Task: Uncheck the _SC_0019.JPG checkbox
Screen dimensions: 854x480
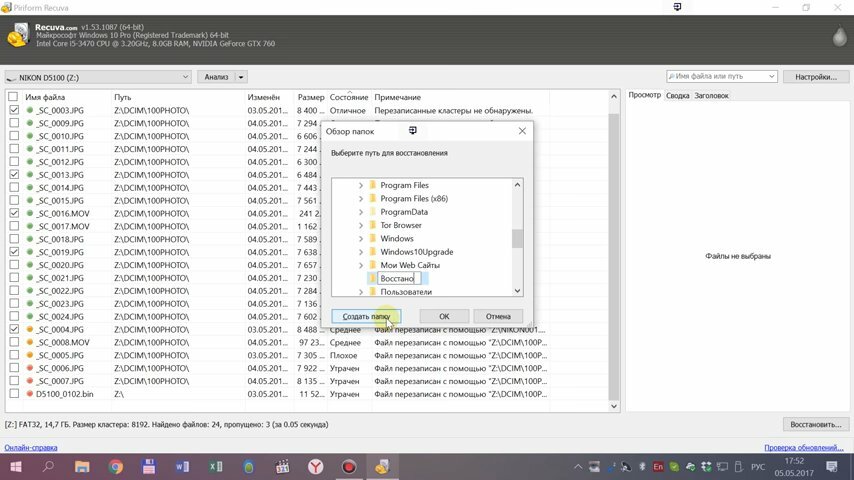Action: point(14,252)
